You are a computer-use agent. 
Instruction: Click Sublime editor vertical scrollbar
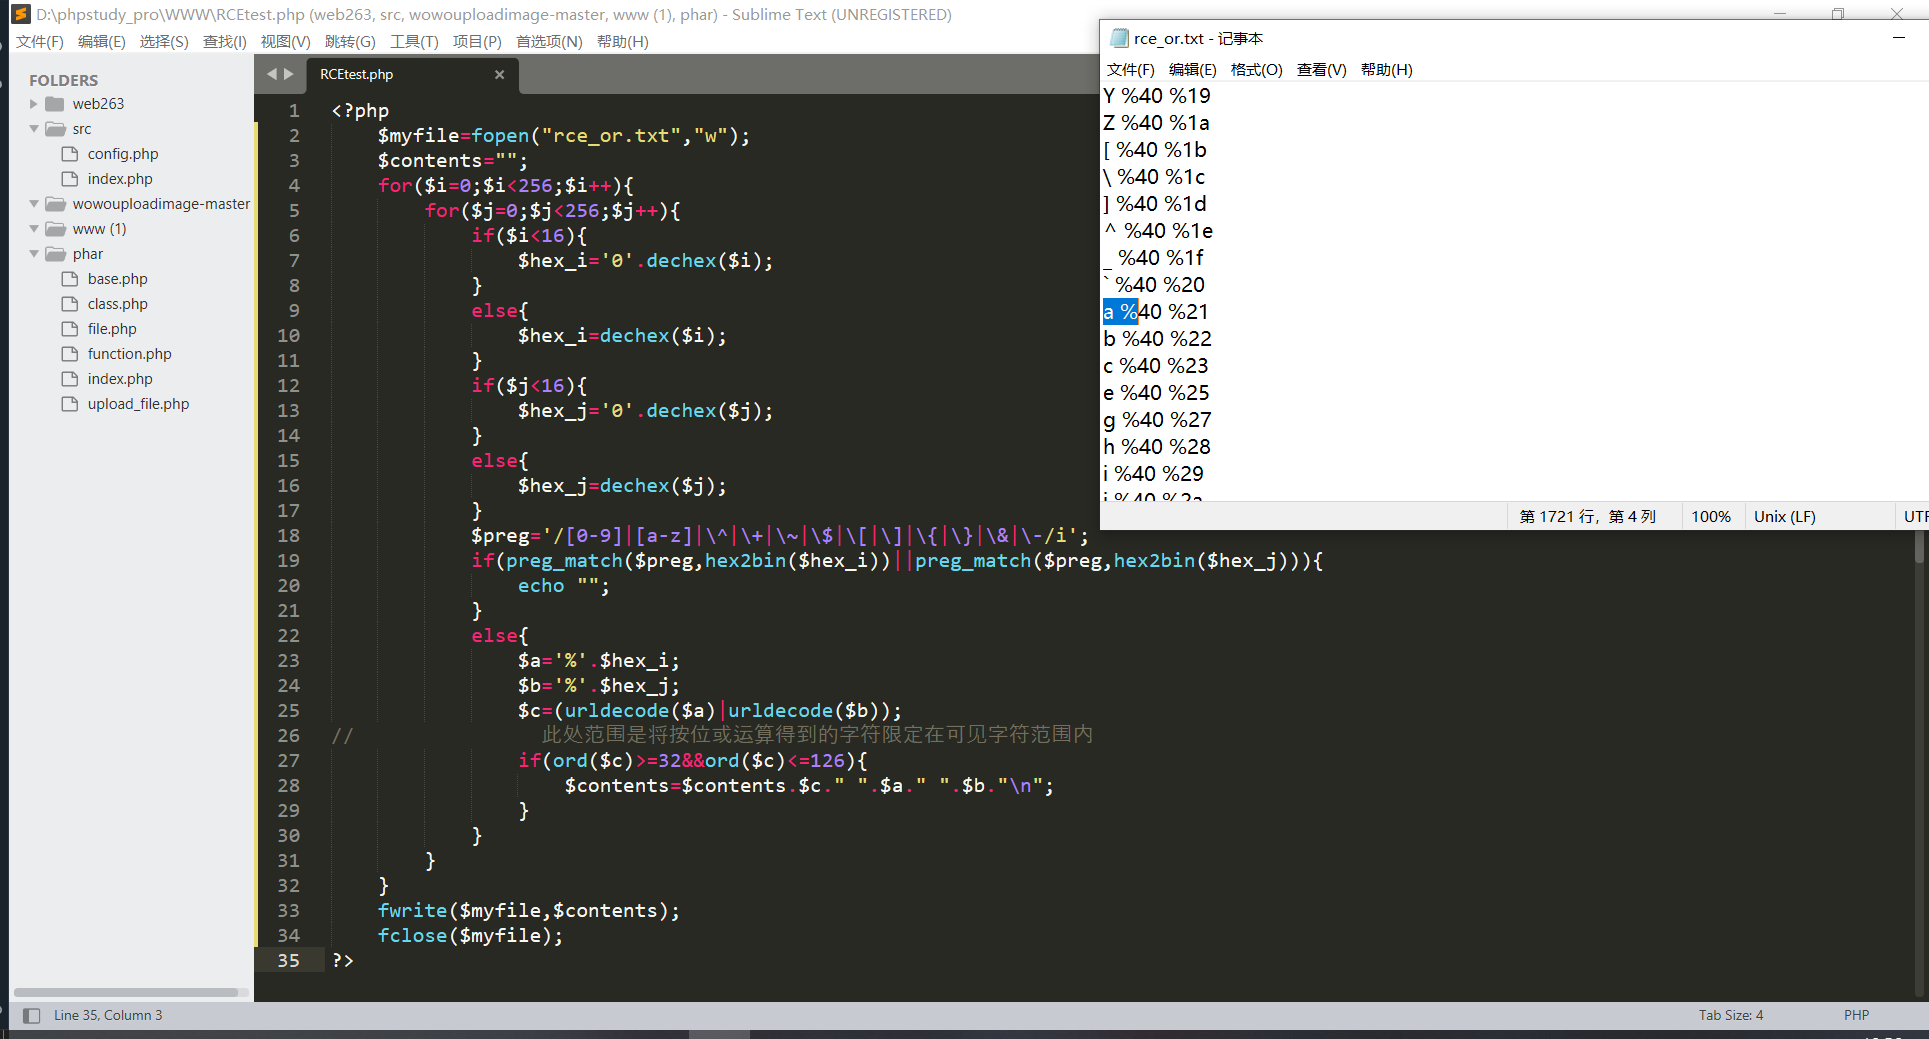1919,547
